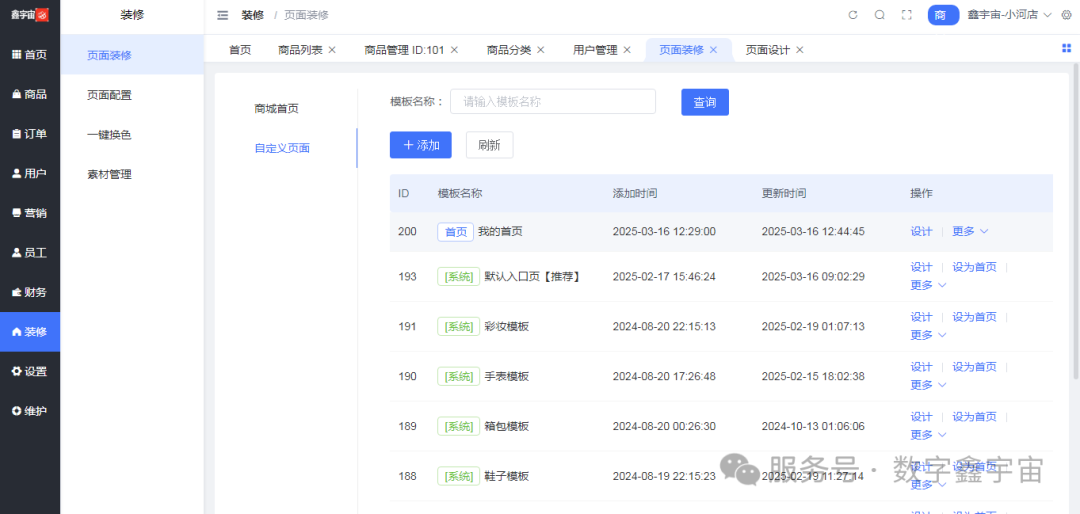Open gear settings icon in header
Screen dimensions: 1080x514
point(1066,15)
